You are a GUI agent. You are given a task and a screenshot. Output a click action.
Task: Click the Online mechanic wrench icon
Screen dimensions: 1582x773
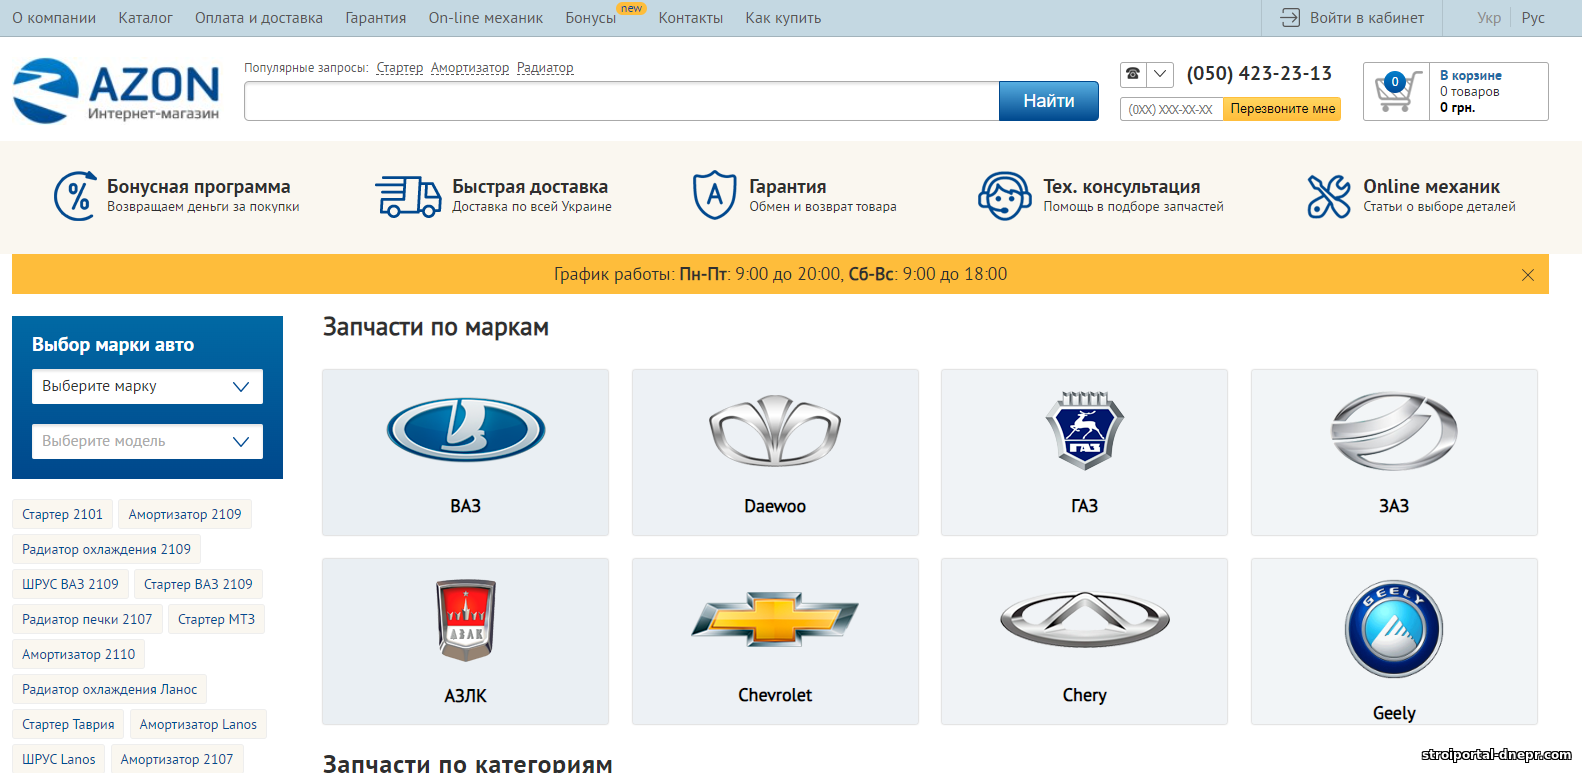[x=1329, y=196]
